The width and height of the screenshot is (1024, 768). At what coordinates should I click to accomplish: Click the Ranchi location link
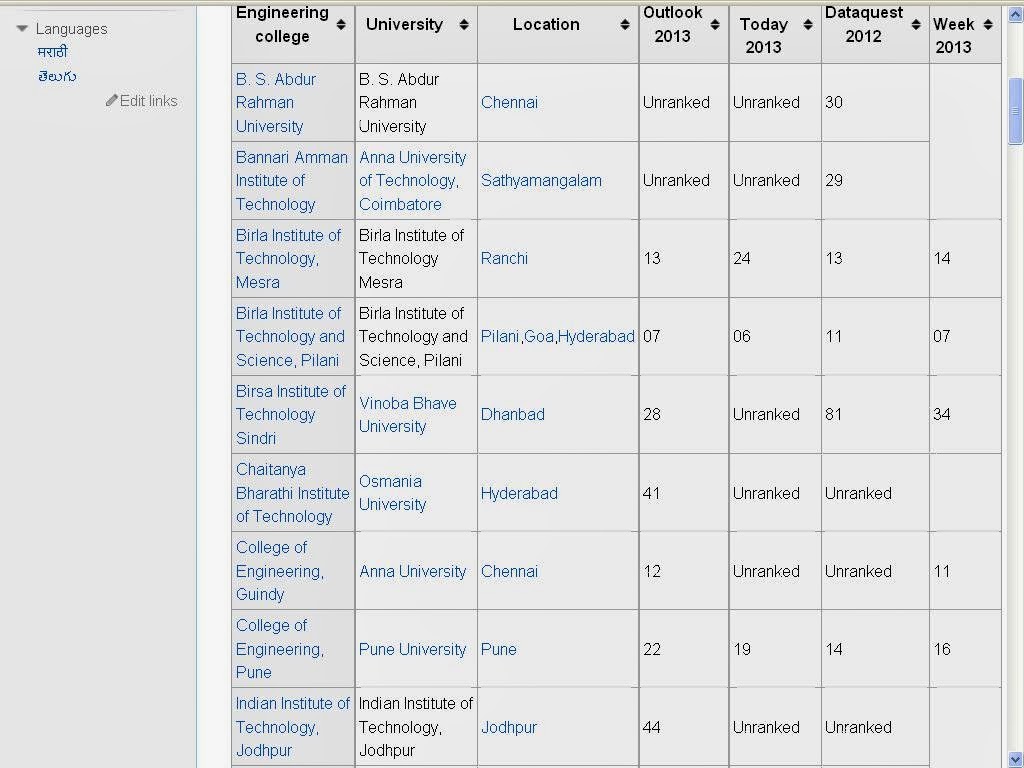coord(504,258)
